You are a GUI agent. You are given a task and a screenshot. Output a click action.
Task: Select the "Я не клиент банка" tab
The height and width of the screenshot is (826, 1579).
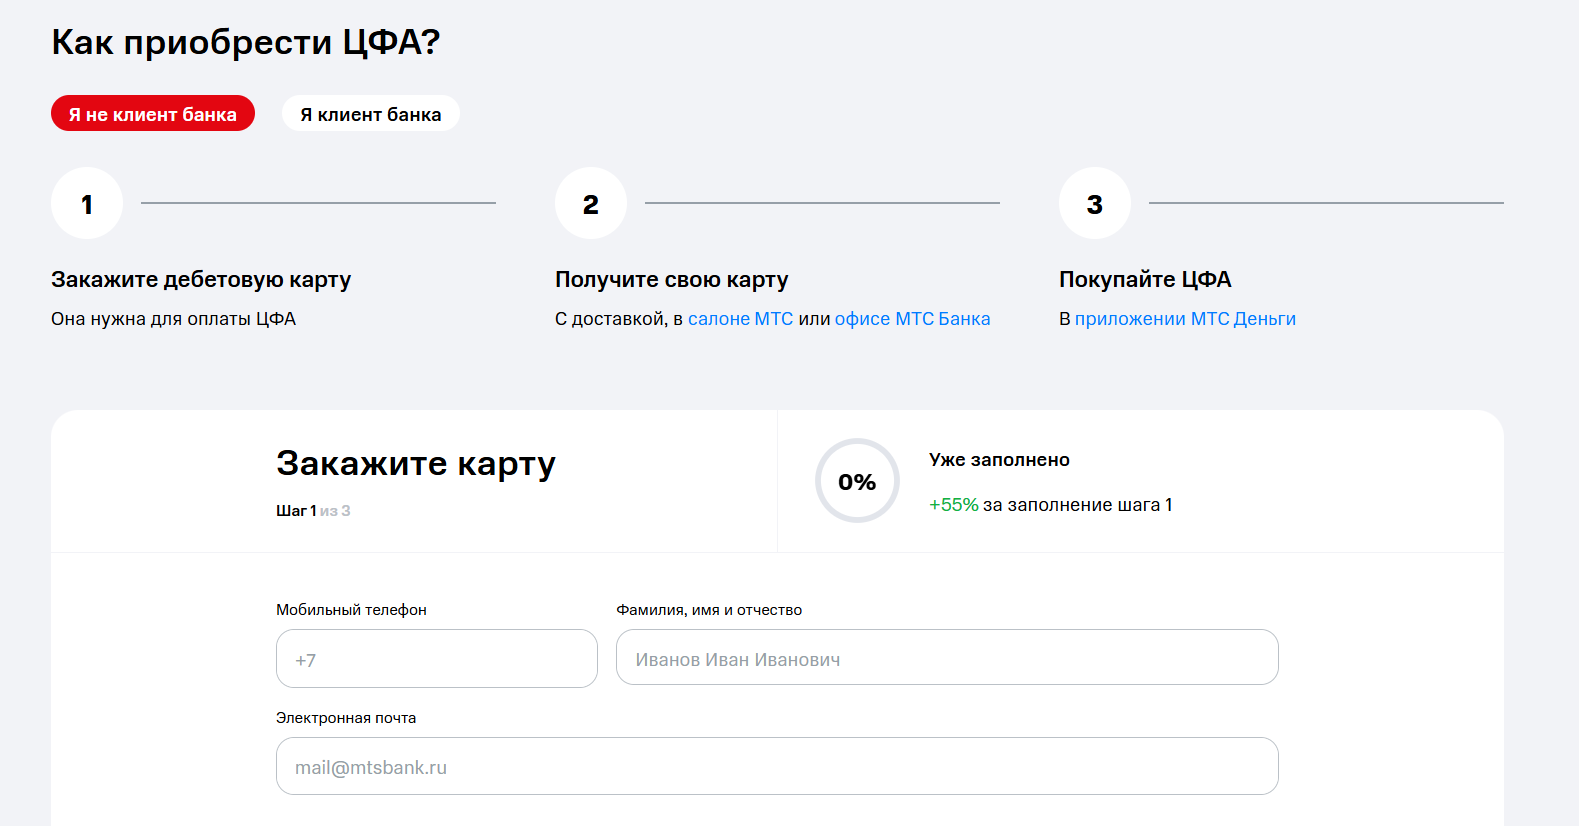pyautogui.click(x=153, y=114)
